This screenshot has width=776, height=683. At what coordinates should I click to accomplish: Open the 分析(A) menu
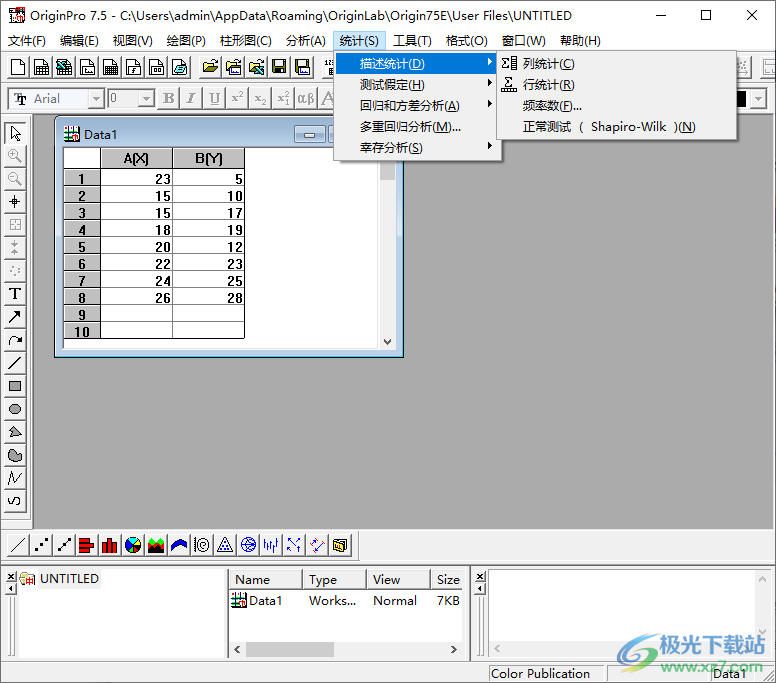(x=305, y=41)
